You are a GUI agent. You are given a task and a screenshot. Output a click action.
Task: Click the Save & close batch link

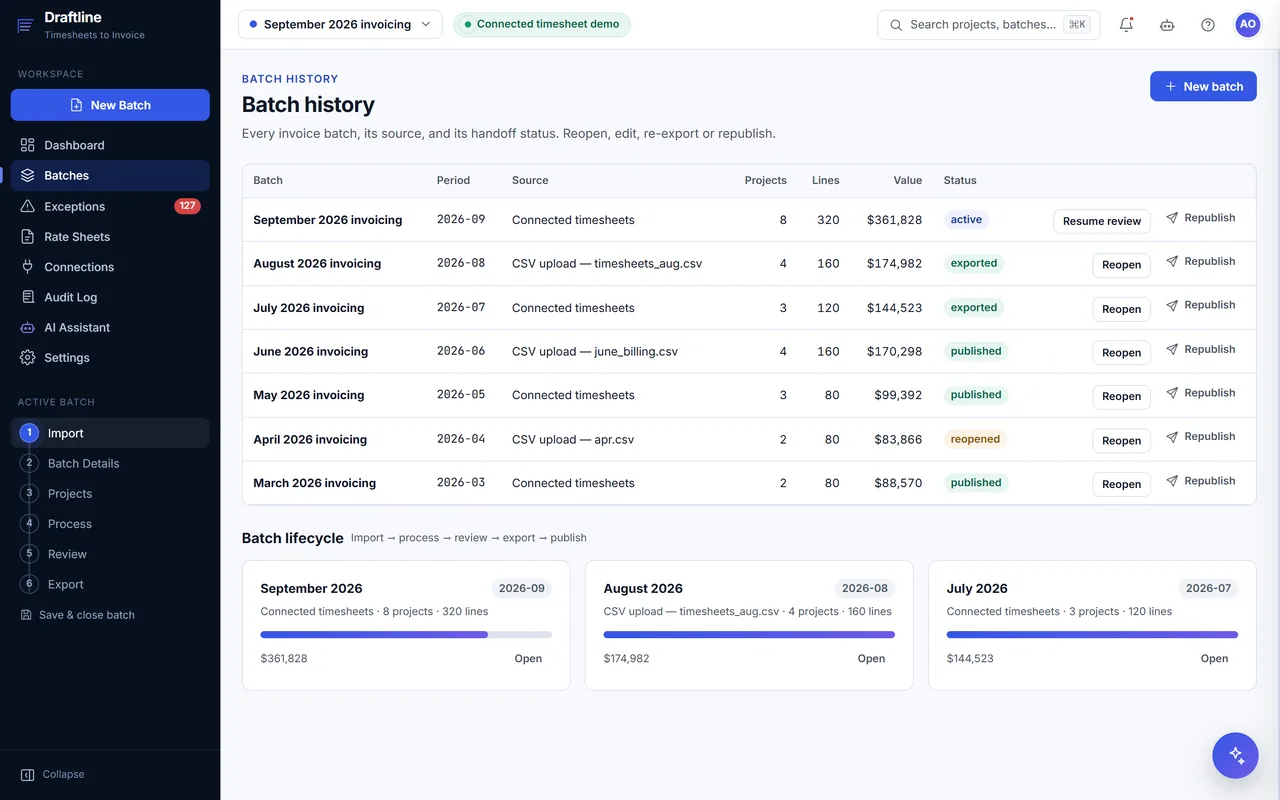pyautogui.click(x=77, y=615)
